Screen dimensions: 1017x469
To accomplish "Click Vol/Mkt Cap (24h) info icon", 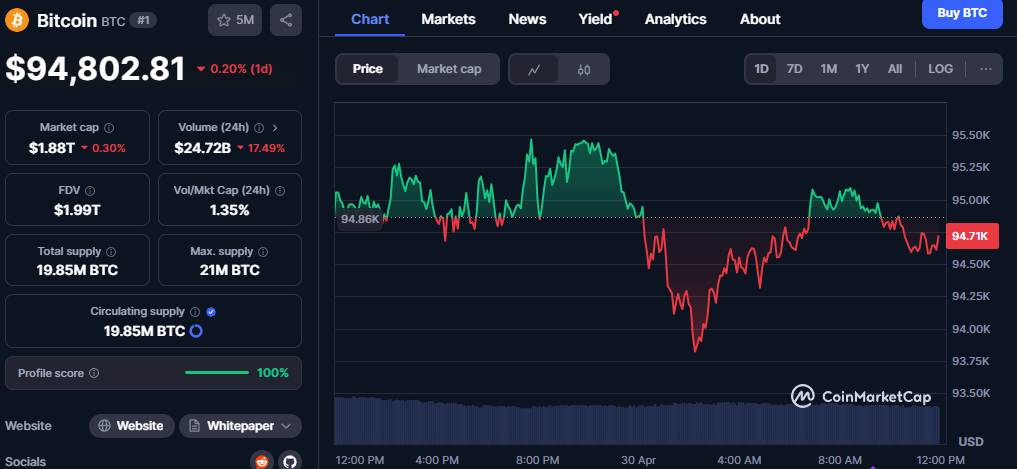I will 280,191.
